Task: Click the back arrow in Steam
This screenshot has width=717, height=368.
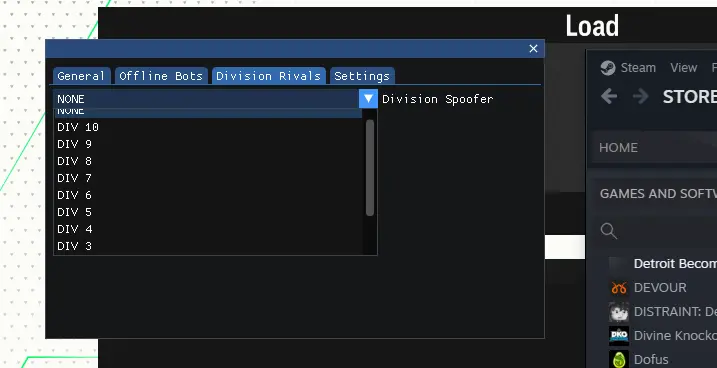Action: point(609,96)
